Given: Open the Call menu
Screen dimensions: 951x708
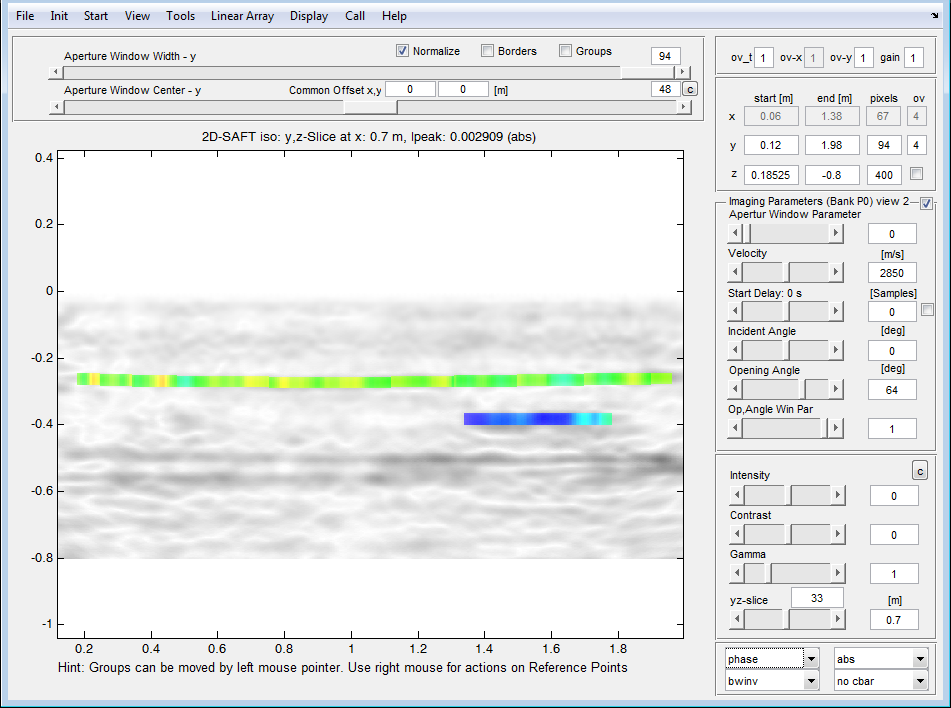Looking at the screenshot, I should click(355, 16).
